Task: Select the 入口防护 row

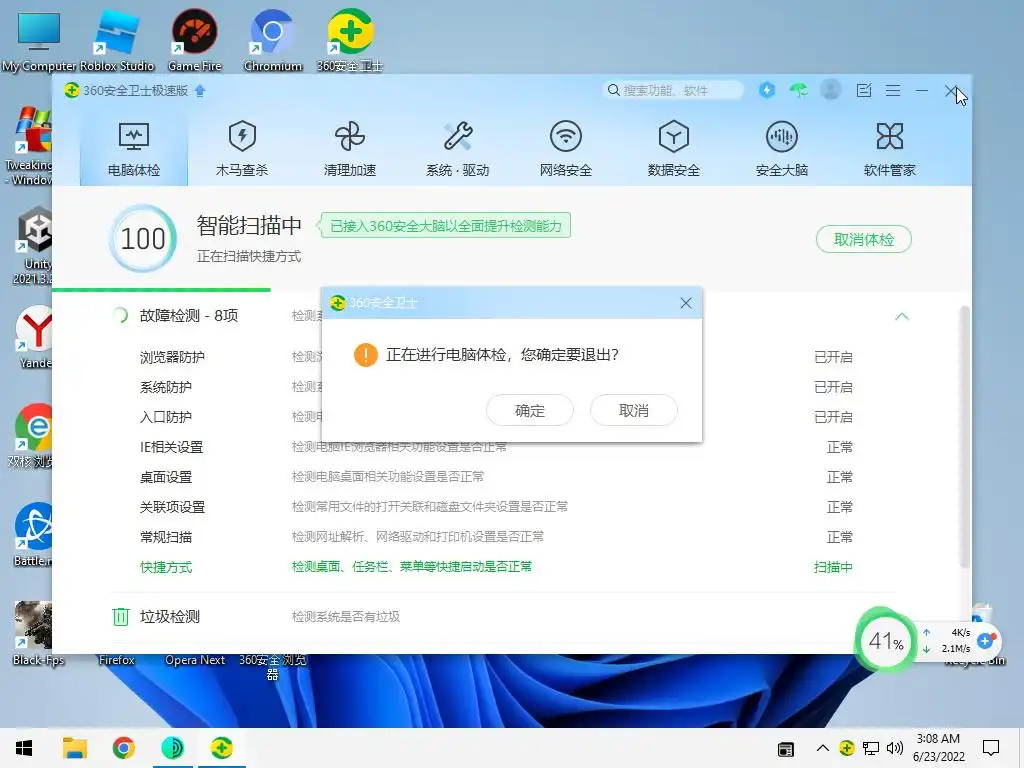Action: 495,417
